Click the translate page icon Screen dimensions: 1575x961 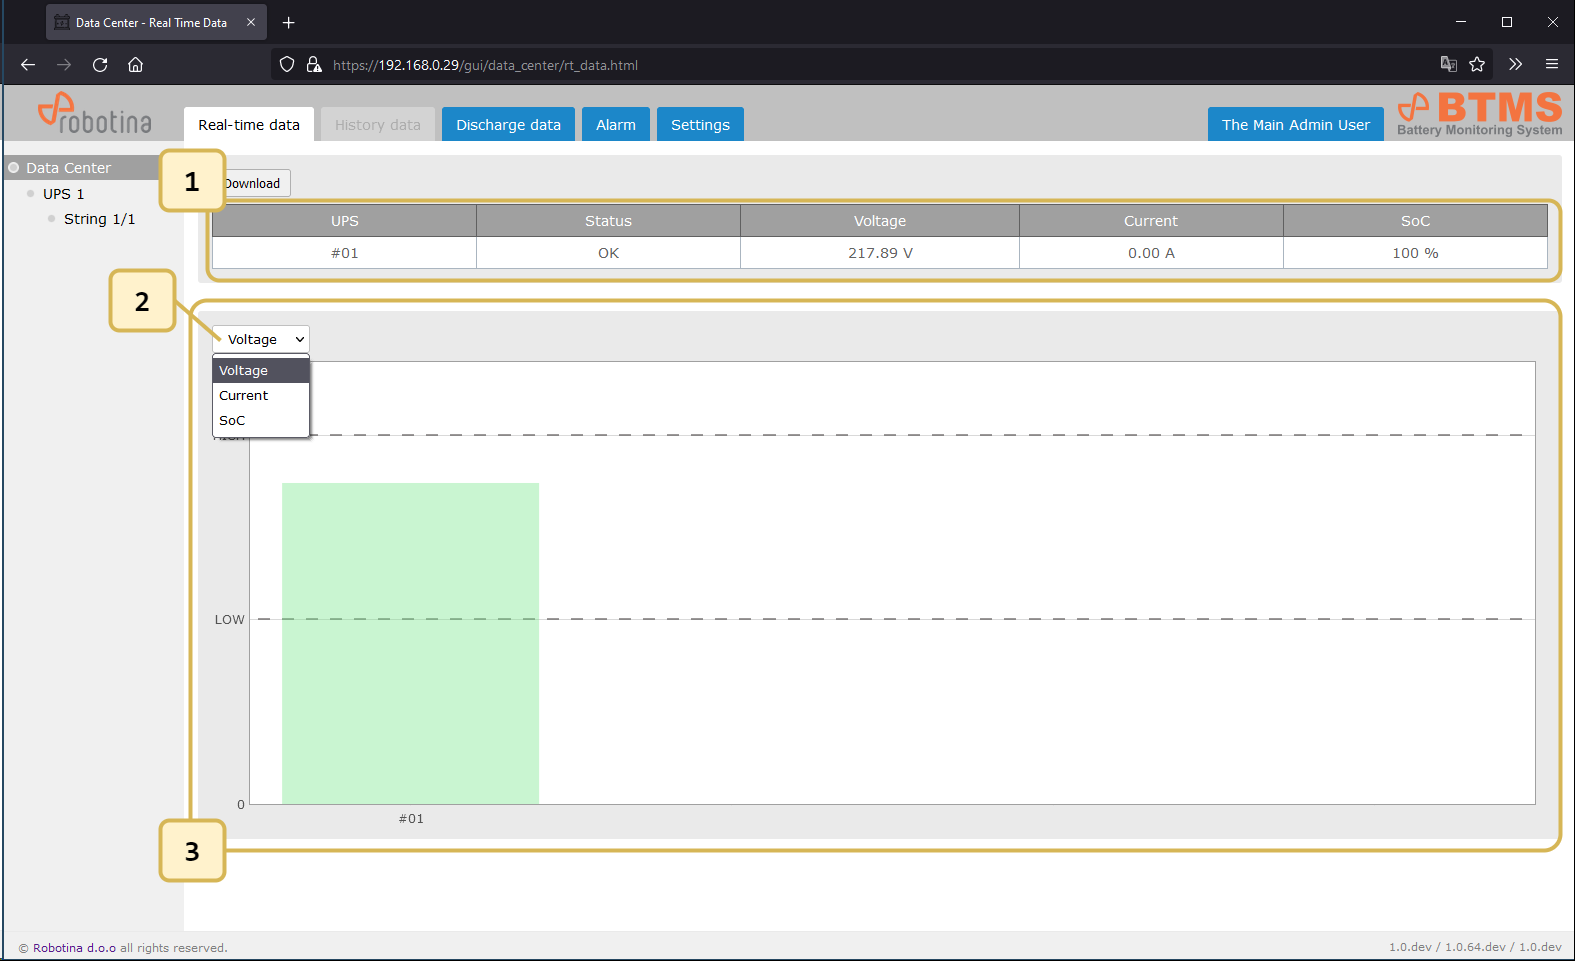[x=1448, y=65]
